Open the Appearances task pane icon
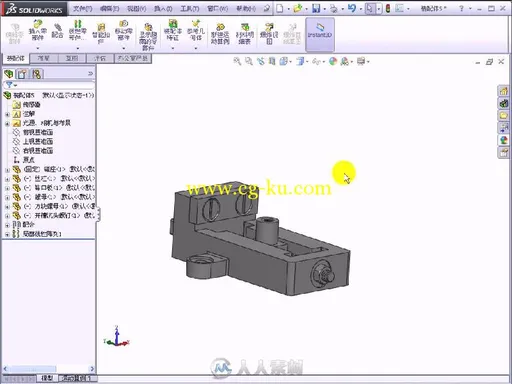This screenshot has height=384, width=512. click(503, 140)
